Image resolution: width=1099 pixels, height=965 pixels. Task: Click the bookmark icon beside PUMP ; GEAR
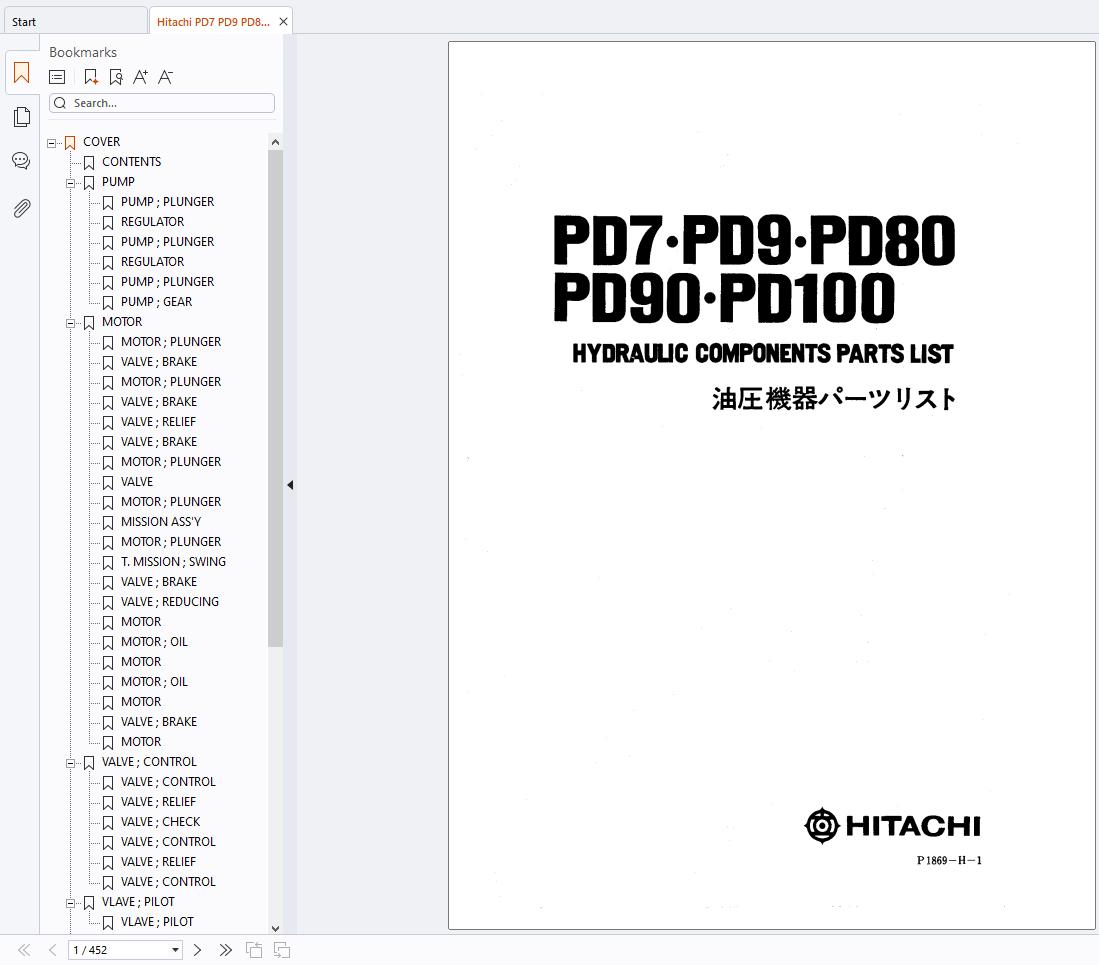[x=108, y=303]
